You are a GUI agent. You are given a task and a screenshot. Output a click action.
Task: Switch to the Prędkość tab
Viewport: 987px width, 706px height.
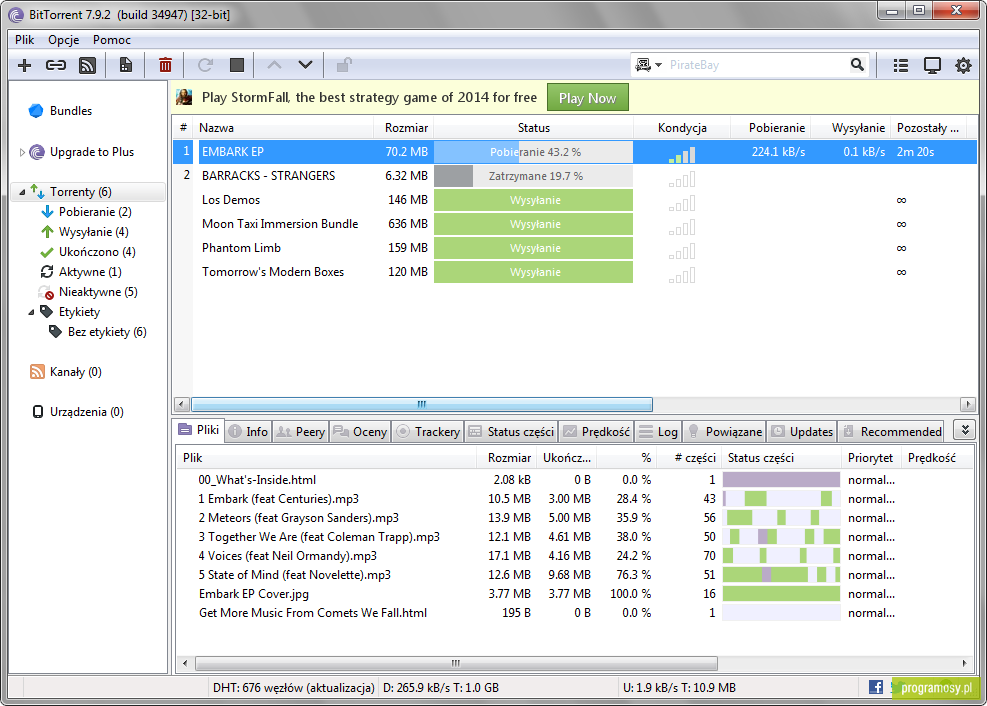[x=597, y=432]
